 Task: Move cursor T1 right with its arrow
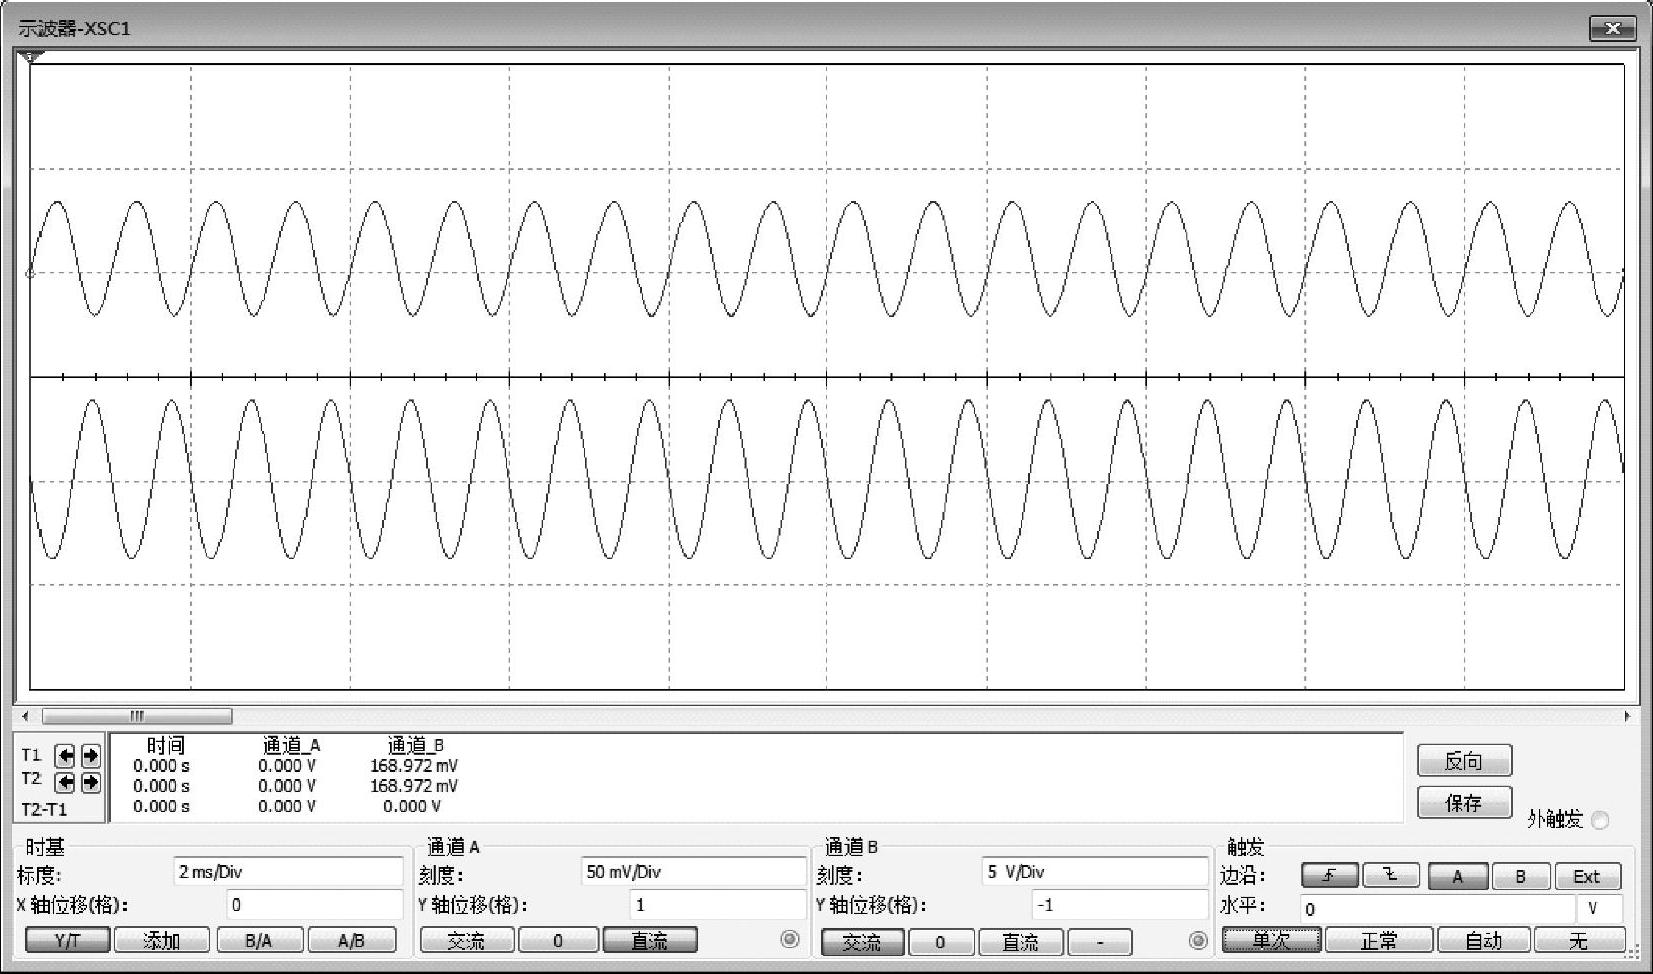(90, 755)
